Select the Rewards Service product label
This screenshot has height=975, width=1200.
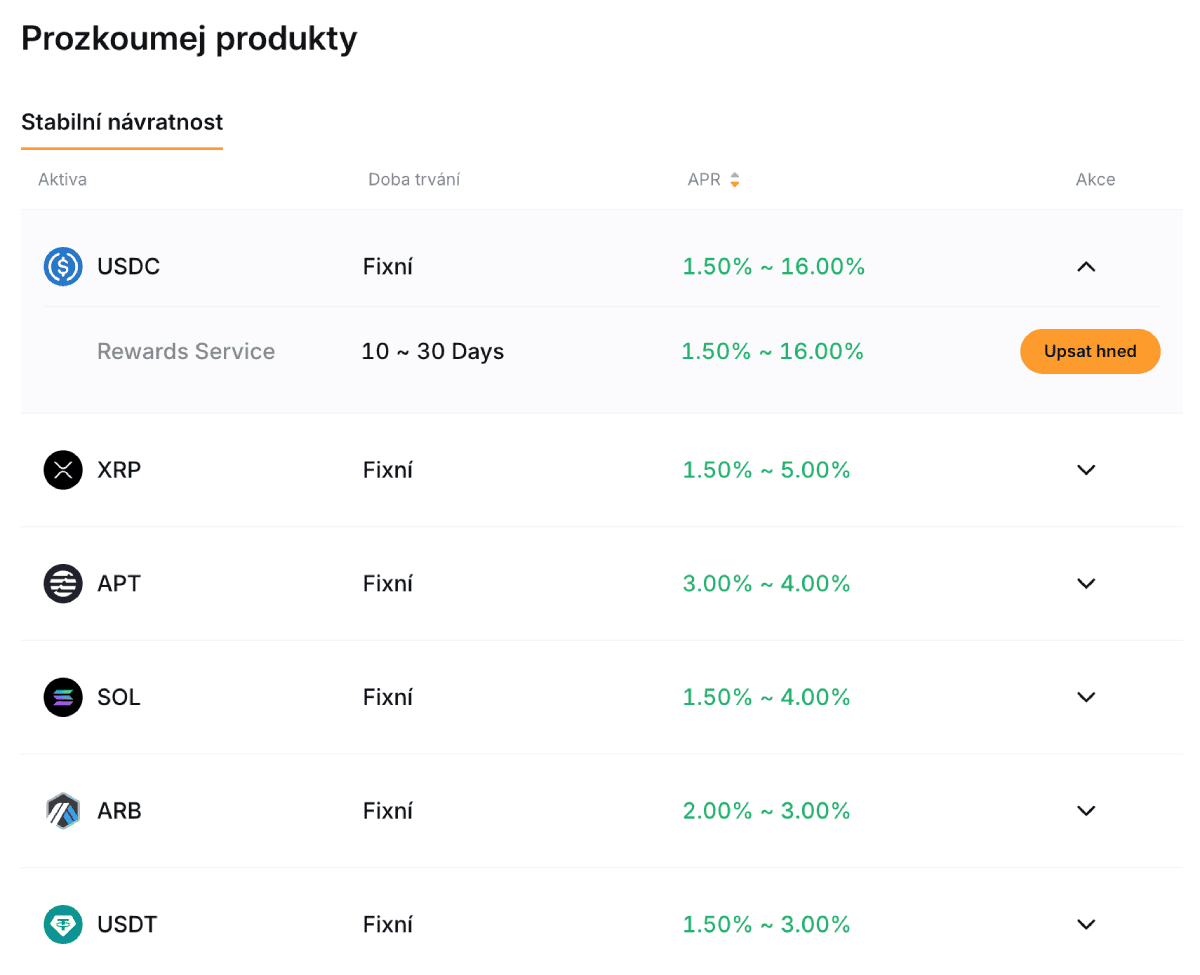[186, 352]
